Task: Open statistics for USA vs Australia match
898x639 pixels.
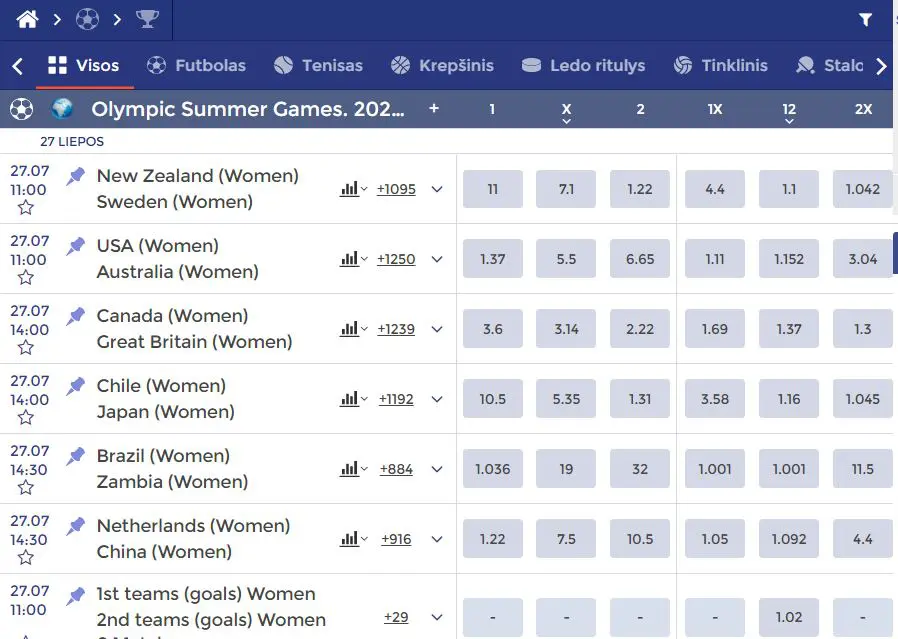Action: tap(353, 259)
